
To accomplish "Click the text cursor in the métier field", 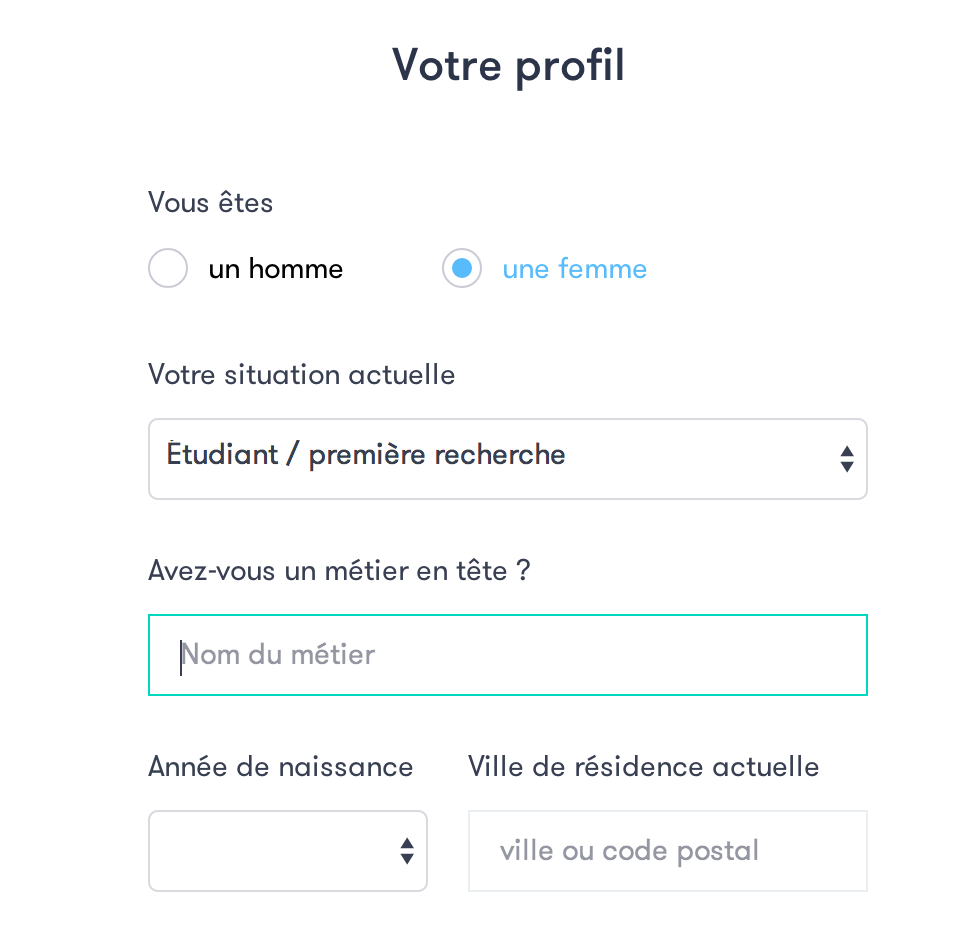I will [x=181, y=656].
